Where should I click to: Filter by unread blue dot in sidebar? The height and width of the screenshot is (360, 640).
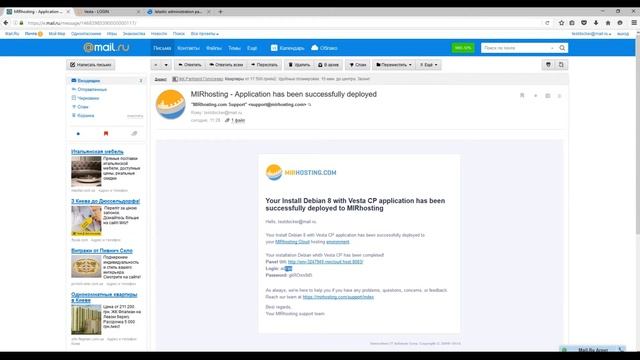[x=78, y=133]
